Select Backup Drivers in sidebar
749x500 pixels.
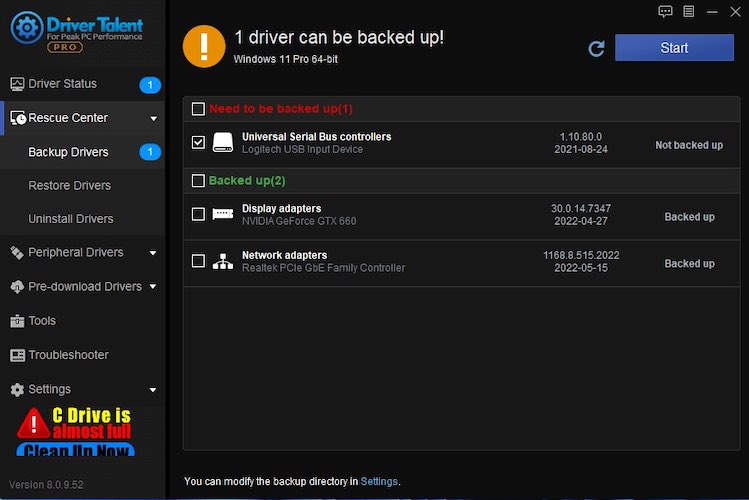click(x=83, y=152)
